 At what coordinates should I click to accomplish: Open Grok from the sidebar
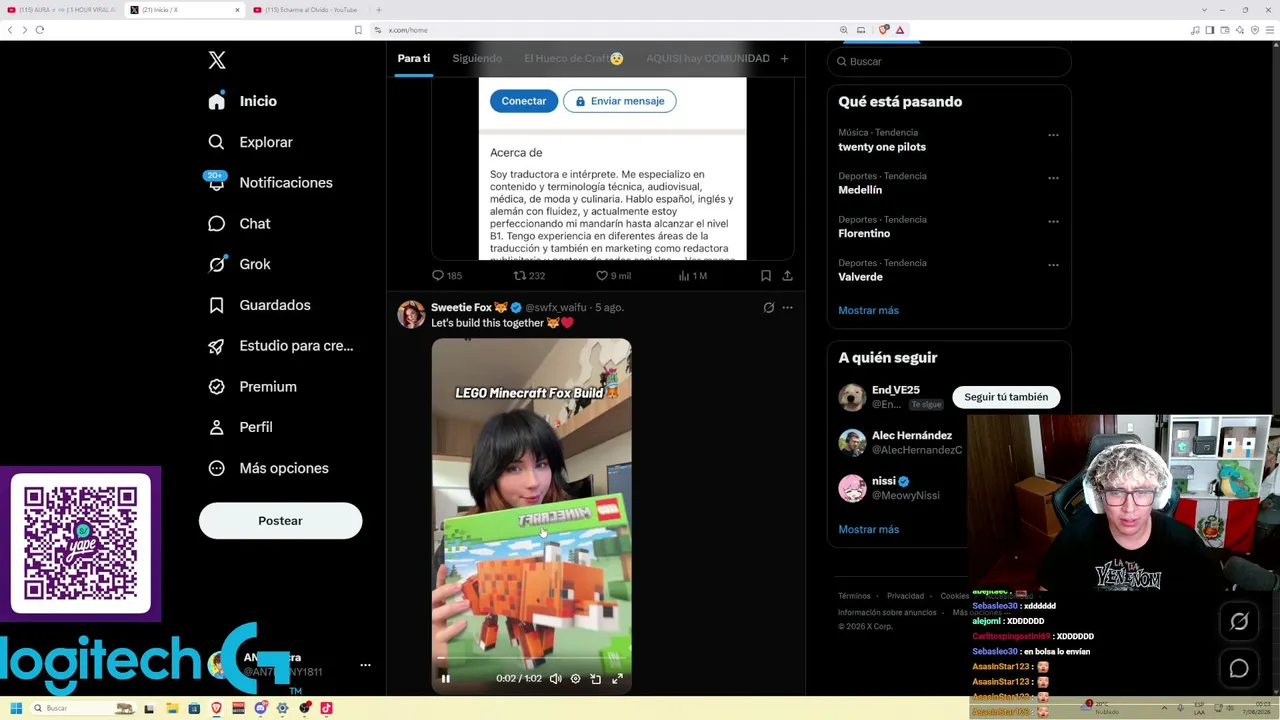coord(239,264)
